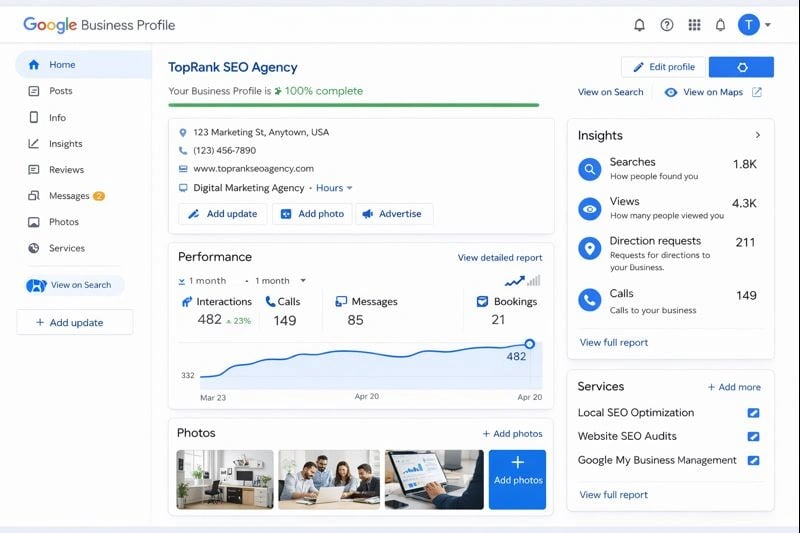Expand the account dropdown arrow

click(x=767, y=24)
